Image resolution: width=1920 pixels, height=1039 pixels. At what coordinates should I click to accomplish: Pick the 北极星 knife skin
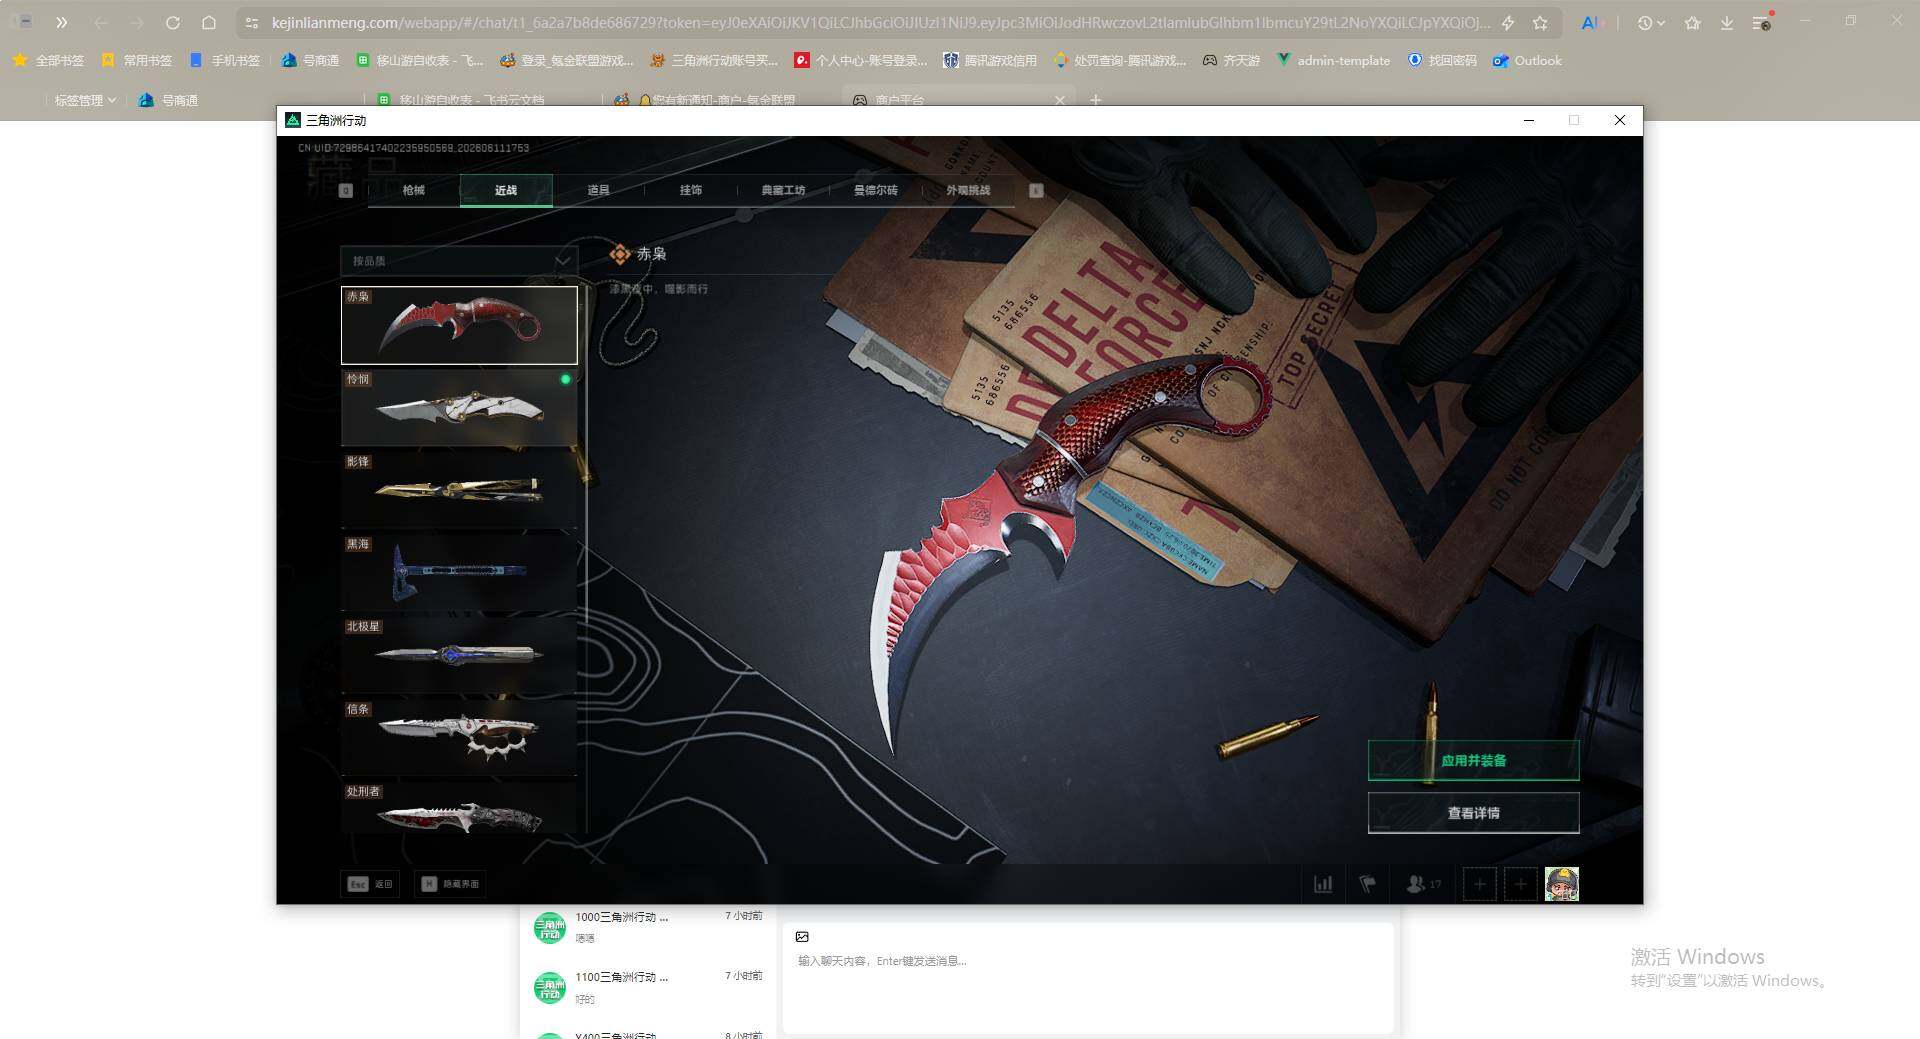[x=459, y=655]
